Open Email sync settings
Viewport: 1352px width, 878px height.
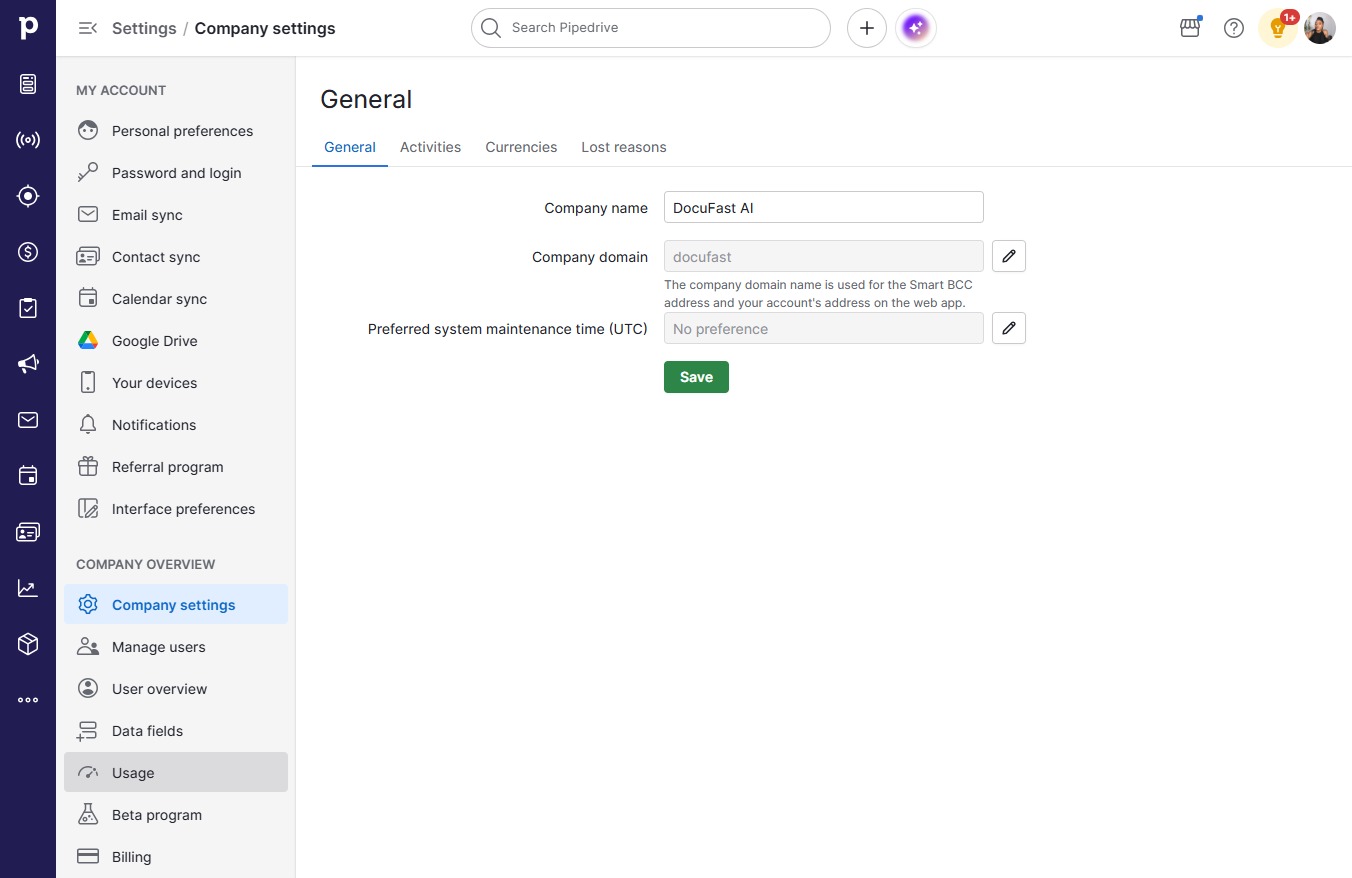click(176, 215)
